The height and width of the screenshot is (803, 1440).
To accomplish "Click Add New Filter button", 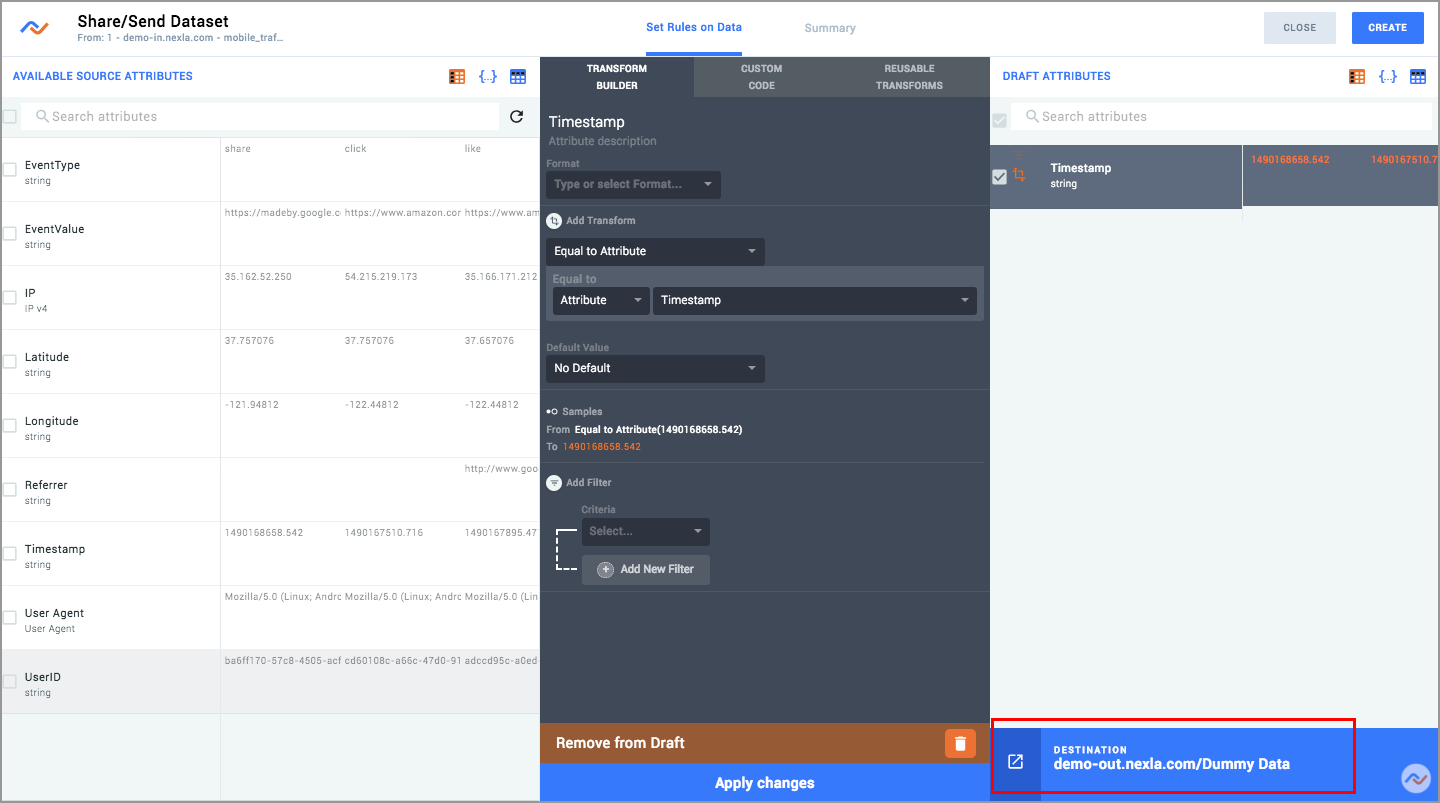I will [646, 569].
